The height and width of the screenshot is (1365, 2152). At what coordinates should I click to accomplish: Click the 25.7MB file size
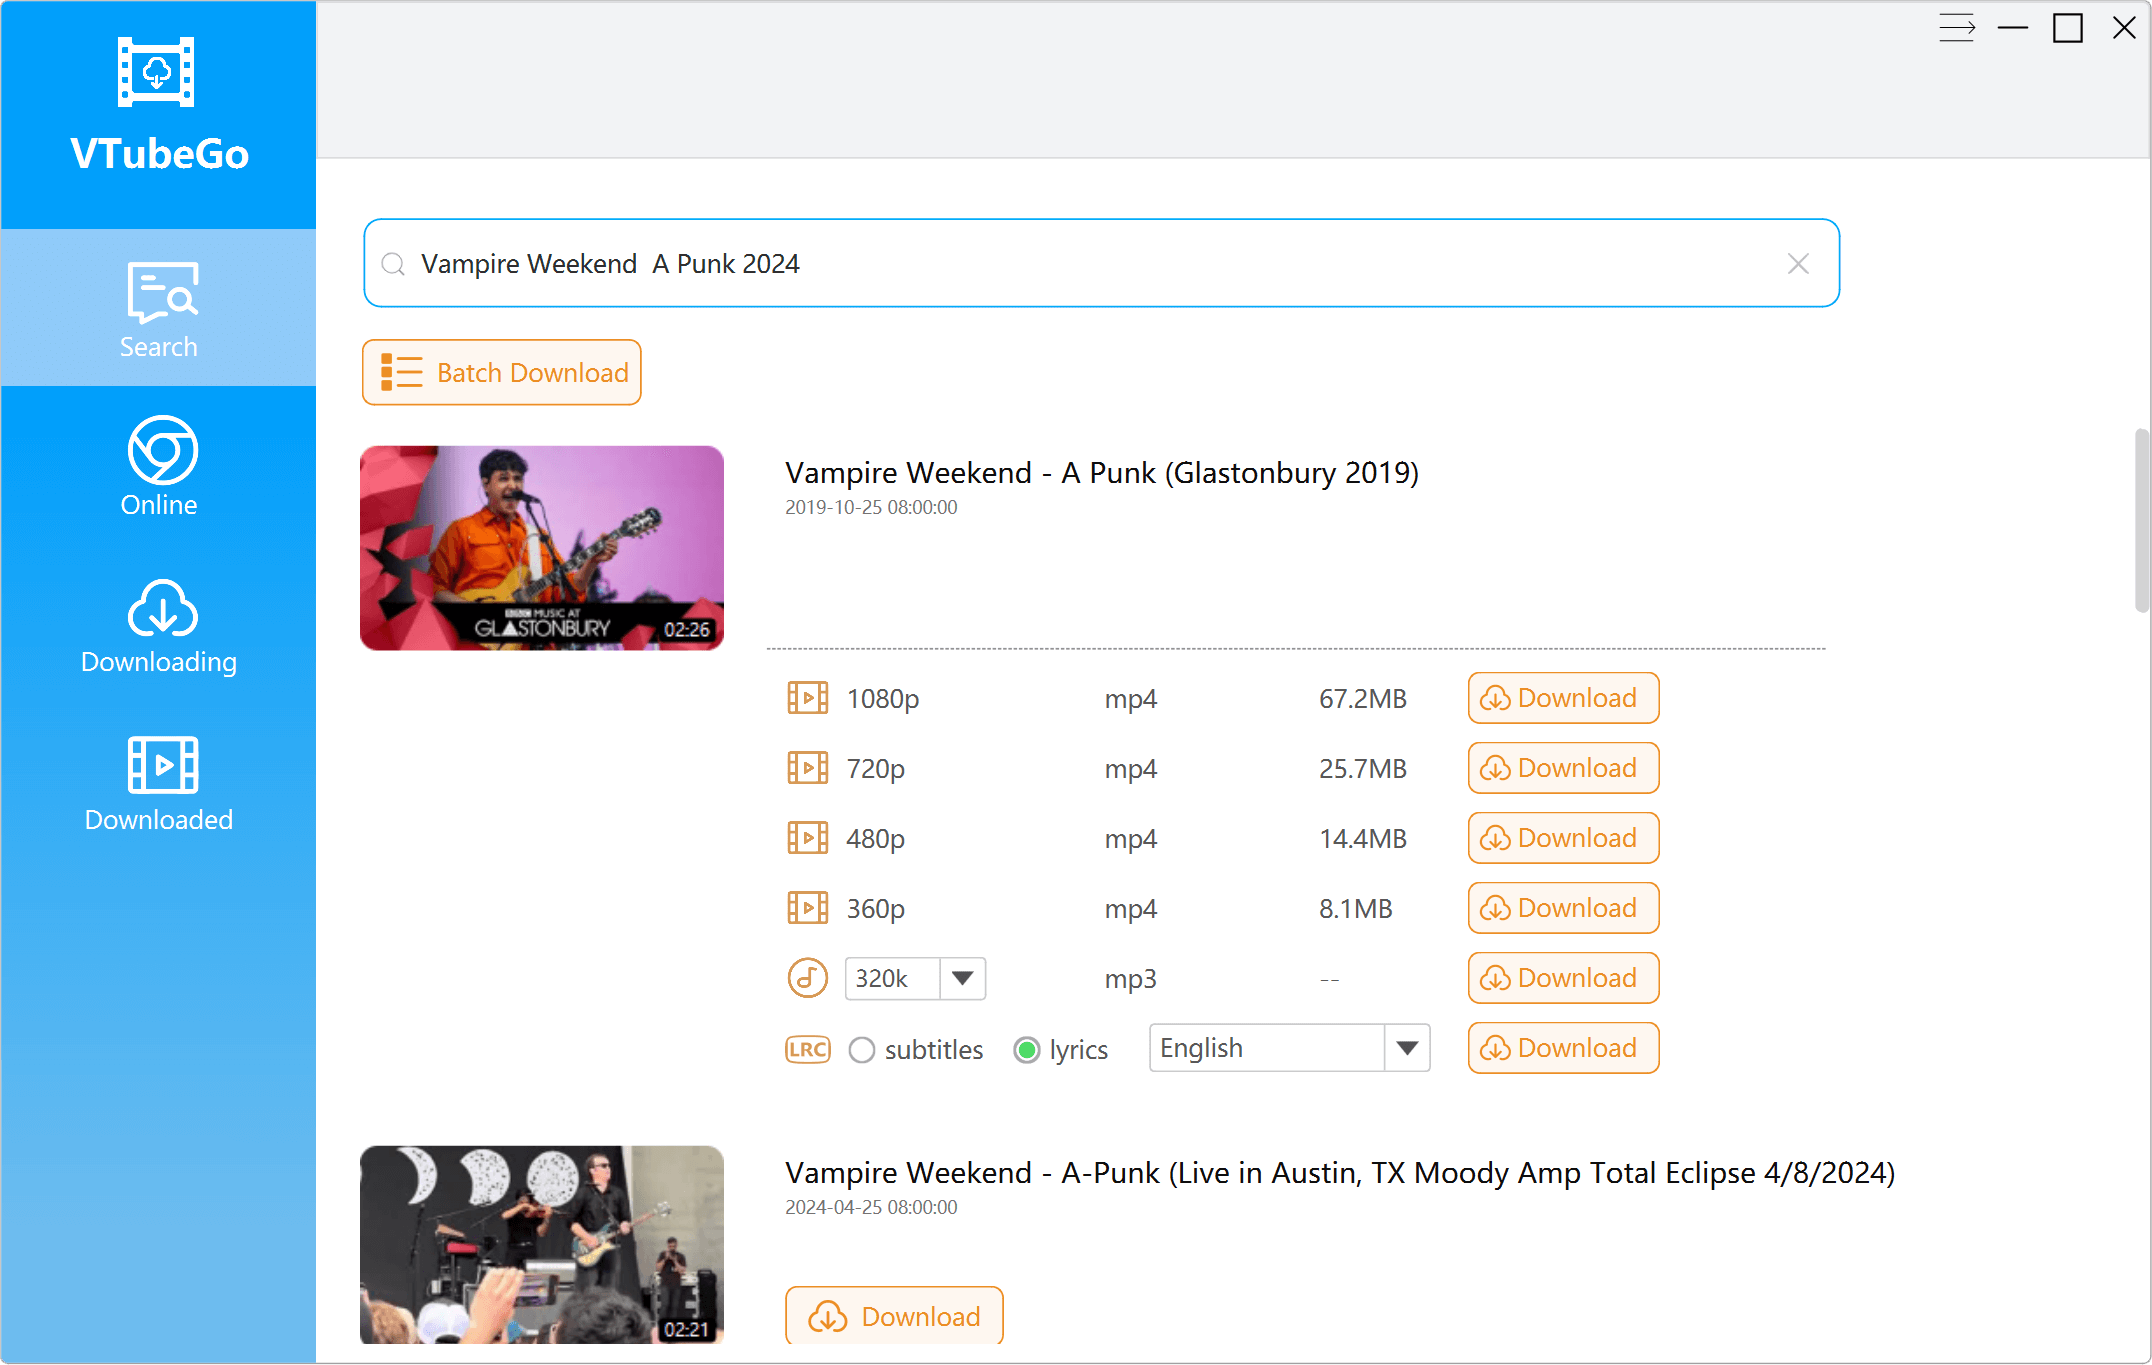pos(1363,768)
